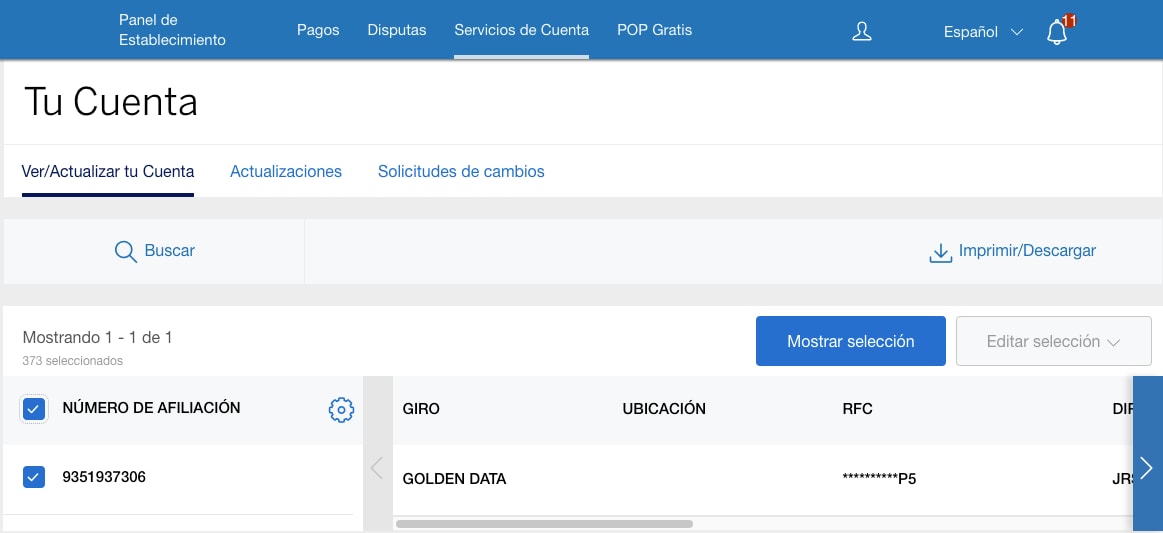Click the Buscar magnifier icon

coord(126,252)
